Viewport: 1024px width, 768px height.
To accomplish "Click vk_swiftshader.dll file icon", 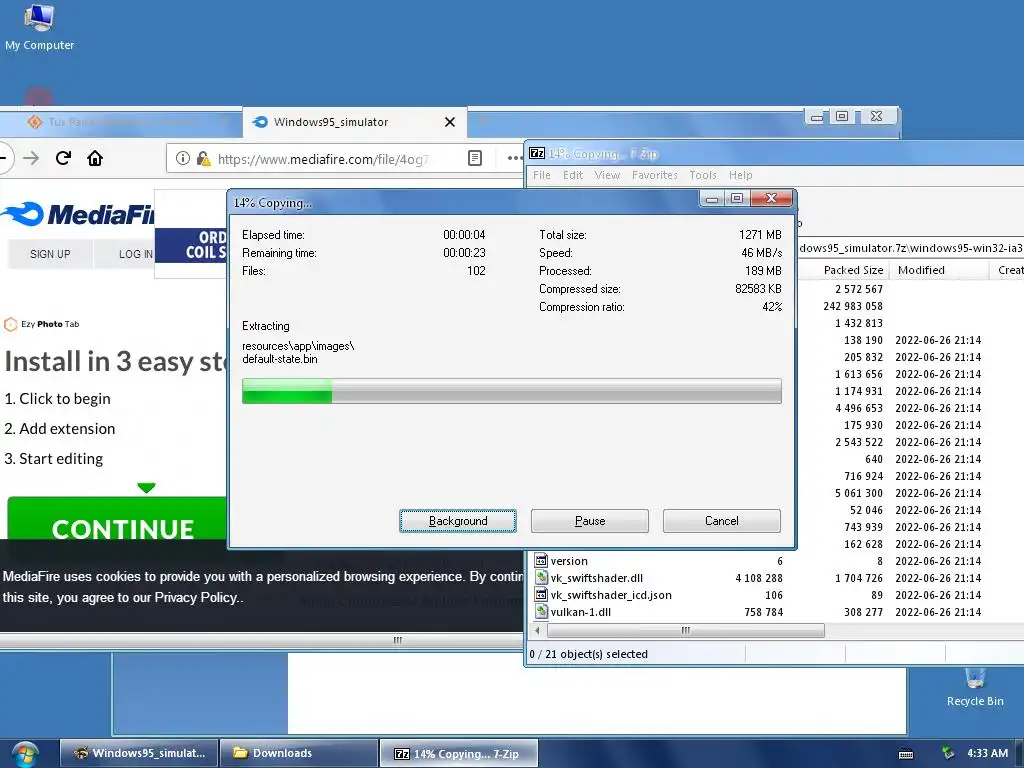I will [x=541, y=577].
